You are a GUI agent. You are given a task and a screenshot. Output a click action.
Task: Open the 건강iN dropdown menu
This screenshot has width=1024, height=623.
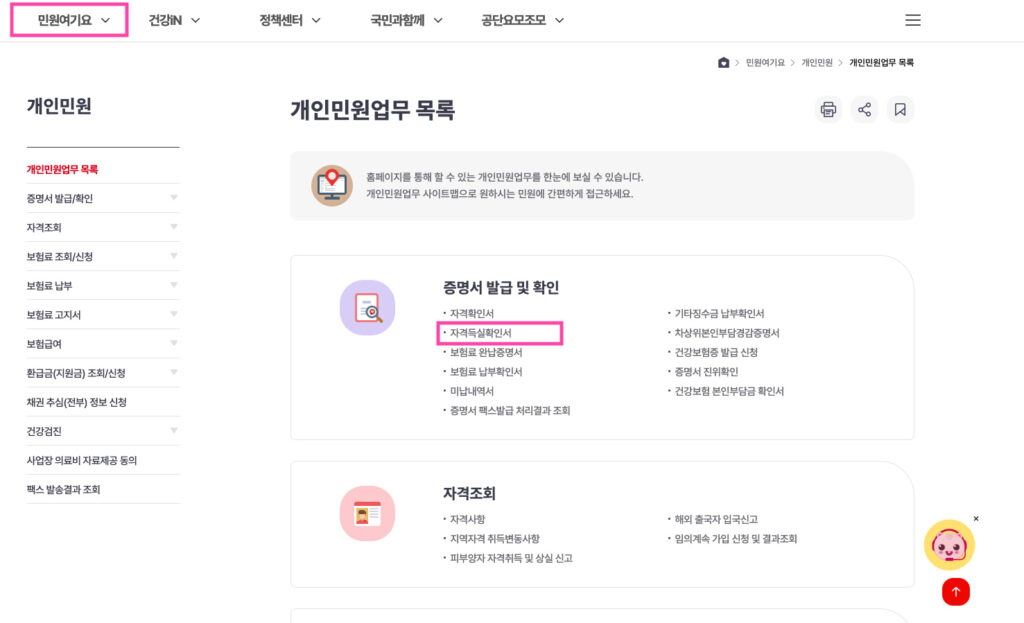click(x=174, y=20)
